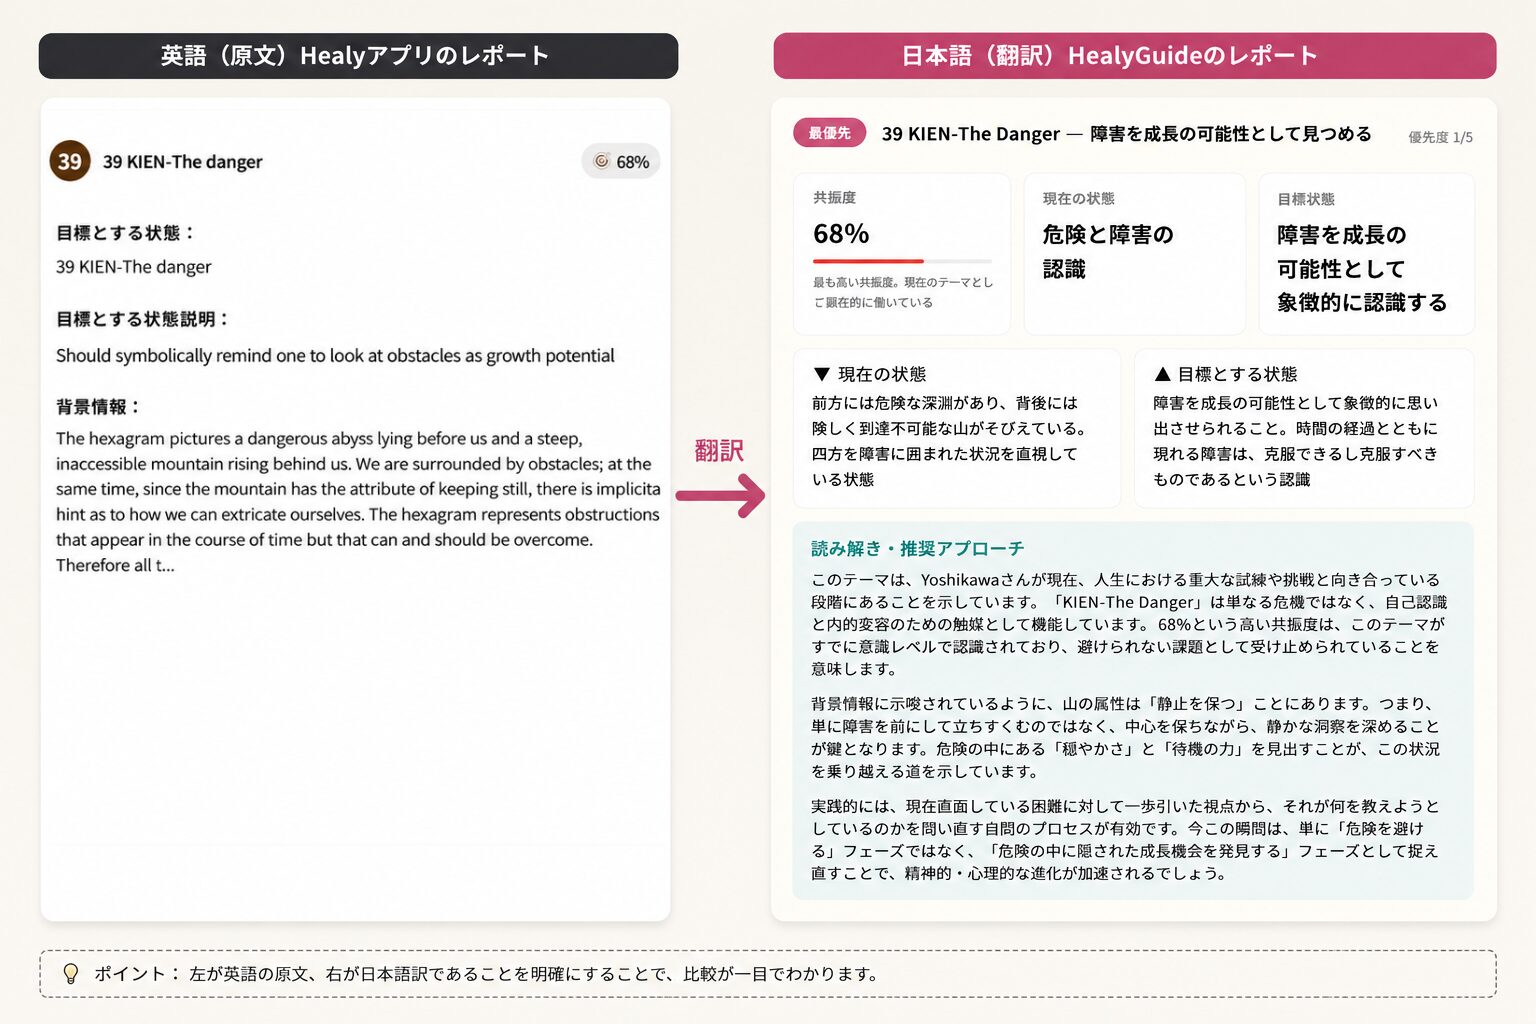Image resolution: width=1536 pixels, height=1024 pixels.
Task: Click the 共振度 card label
Action: pyautogui.click(x=835, y=198)
